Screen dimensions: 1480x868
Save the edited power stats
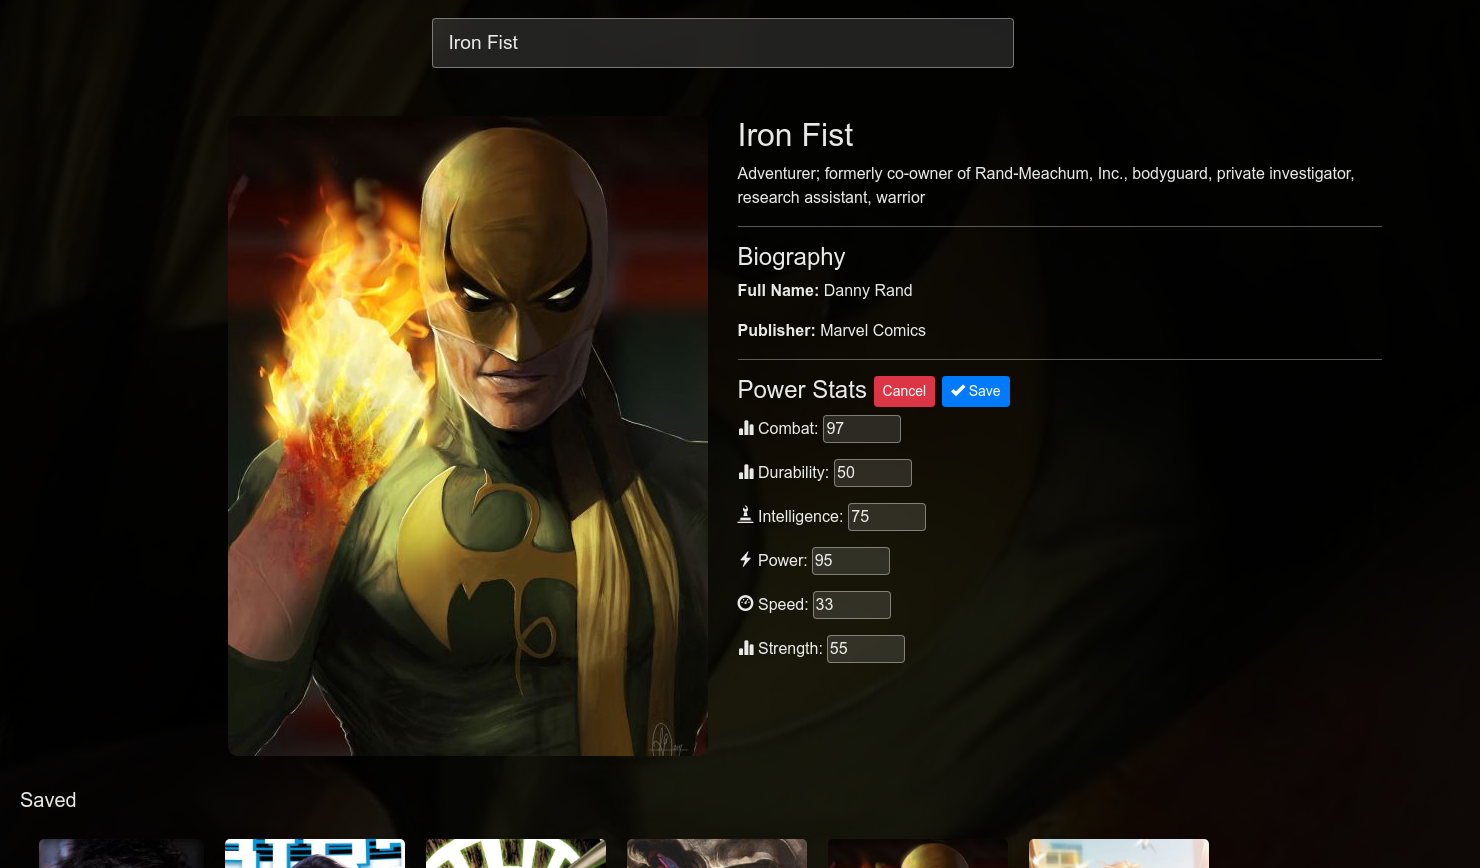(975, 391)
